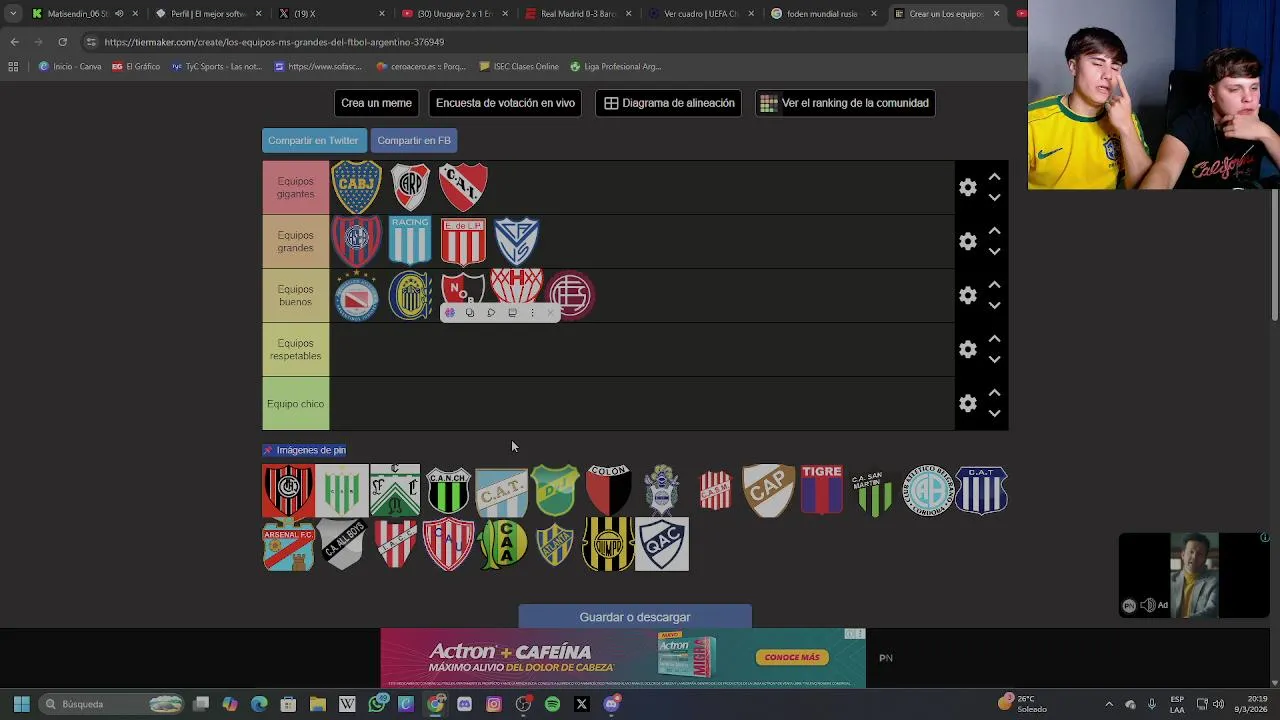Pick the Estudiantes E de LP crest
The width and height of the screenshot is (1280, 720).
pos(463,241)
